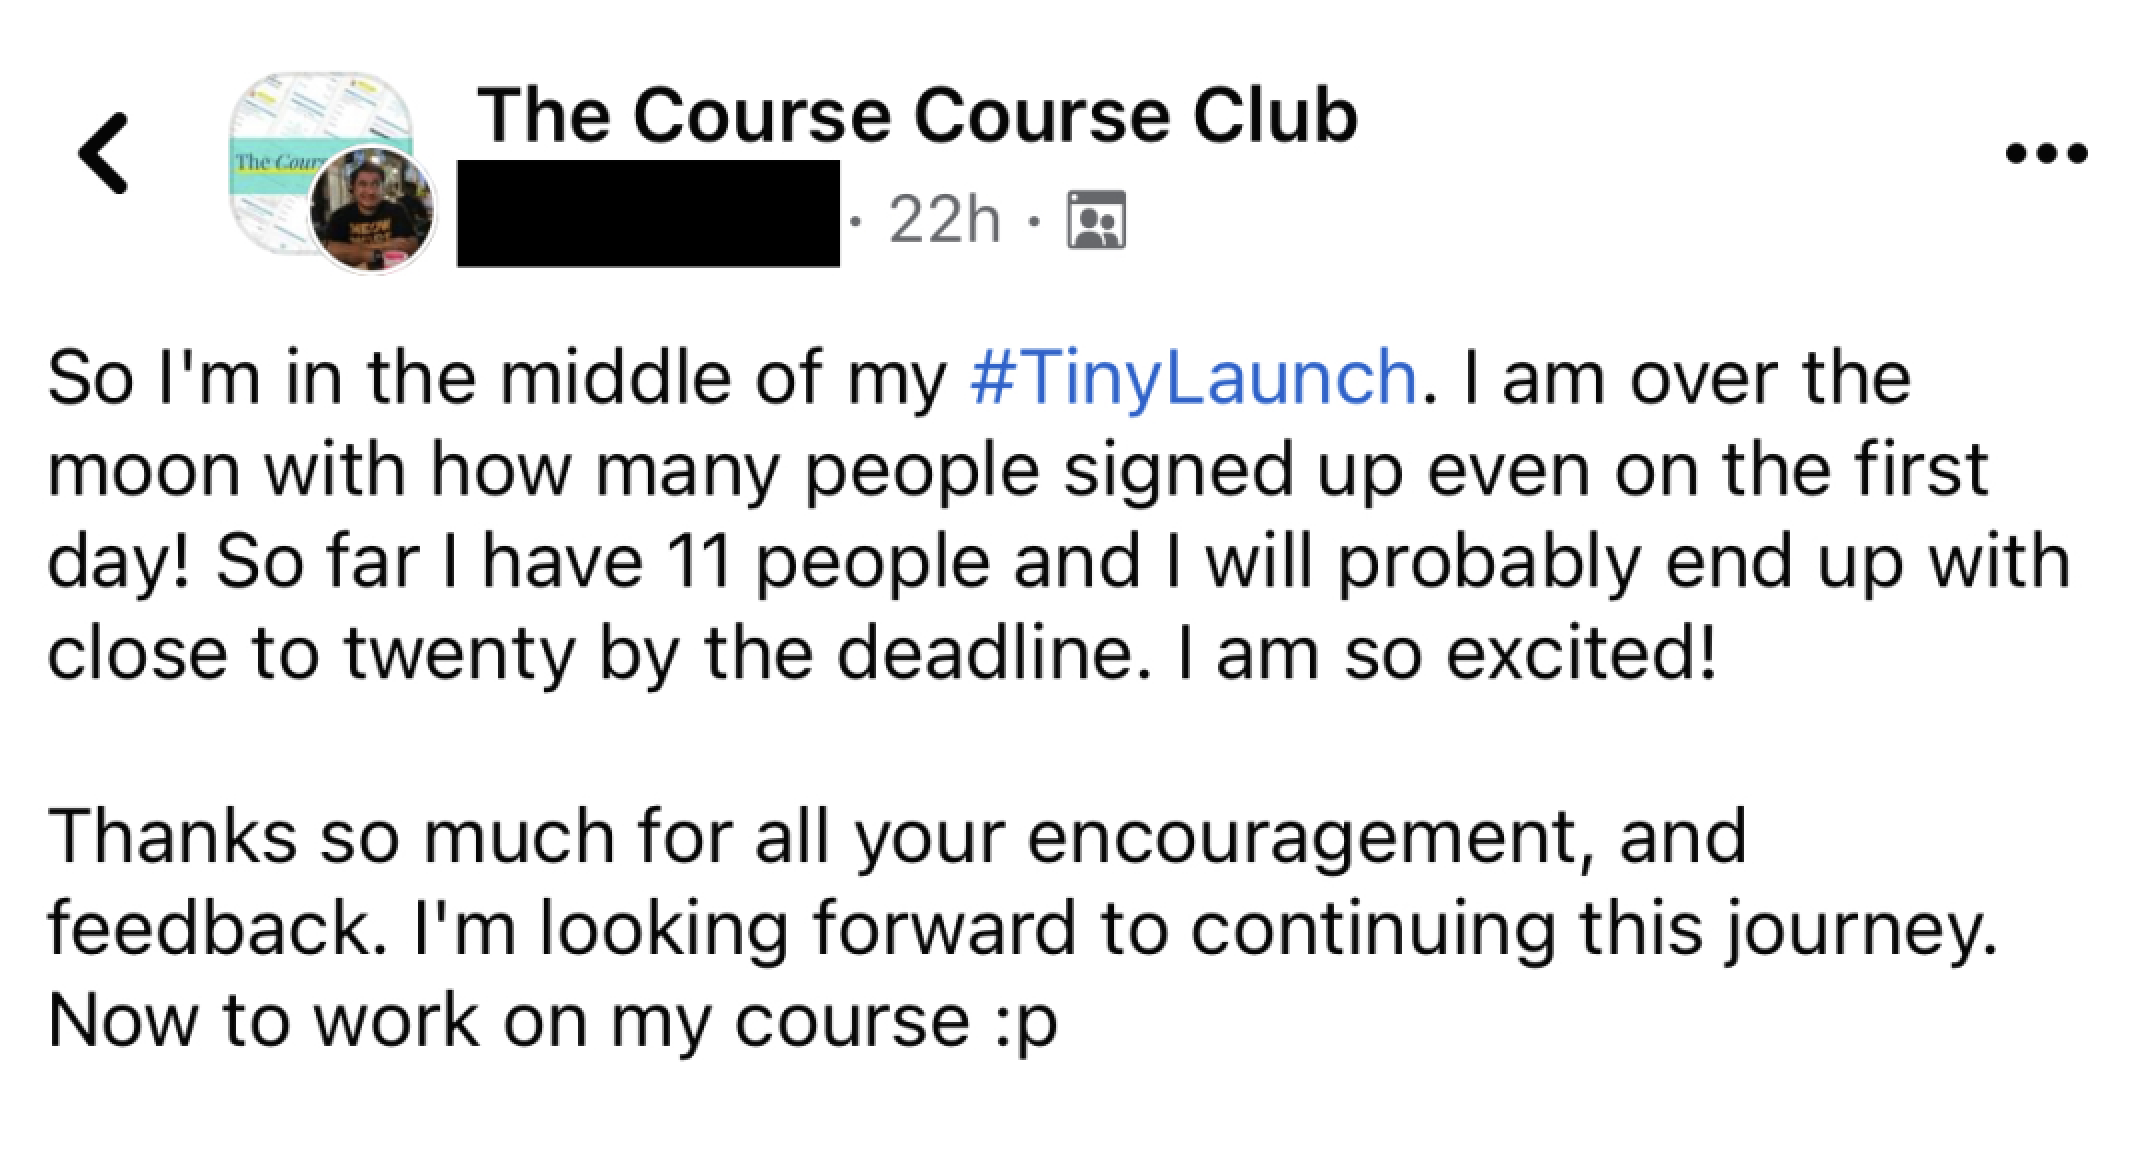Click the group members privacy icon
Viewport: 2134px width, 1152px height.
(1096, 220)
